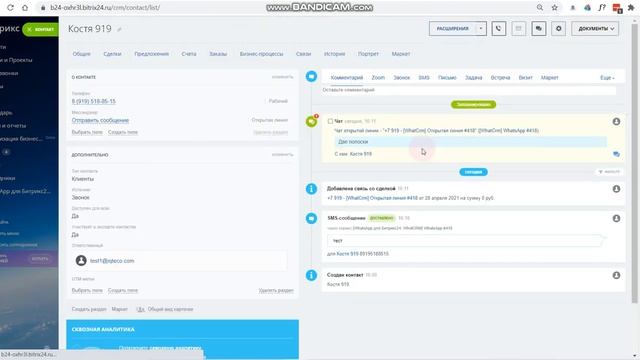Open the Общие tab

coord(81,54)
